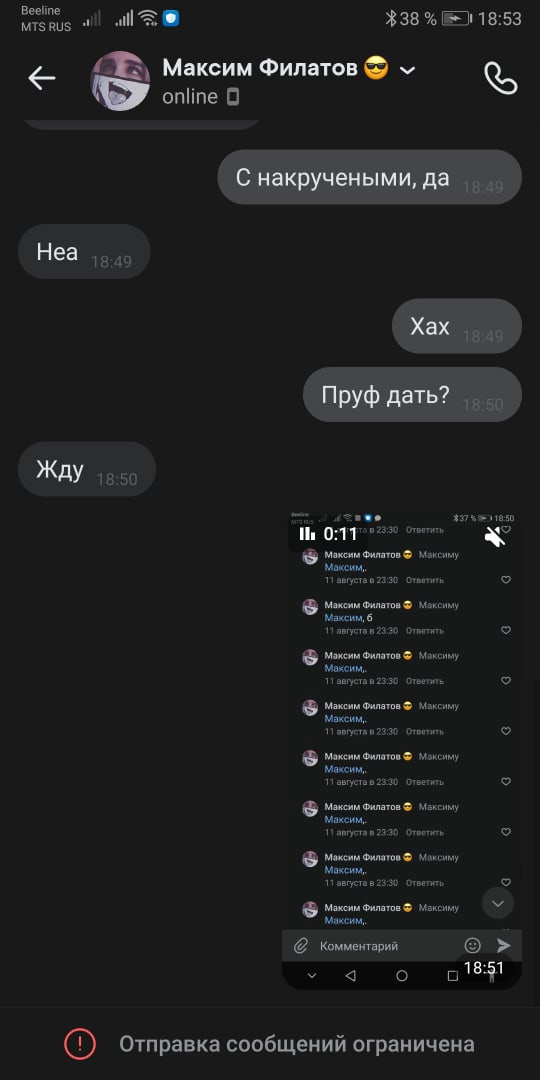Unmute the video with the muted speaker icon
The image size is (540, 1080).
pos(495,536)
